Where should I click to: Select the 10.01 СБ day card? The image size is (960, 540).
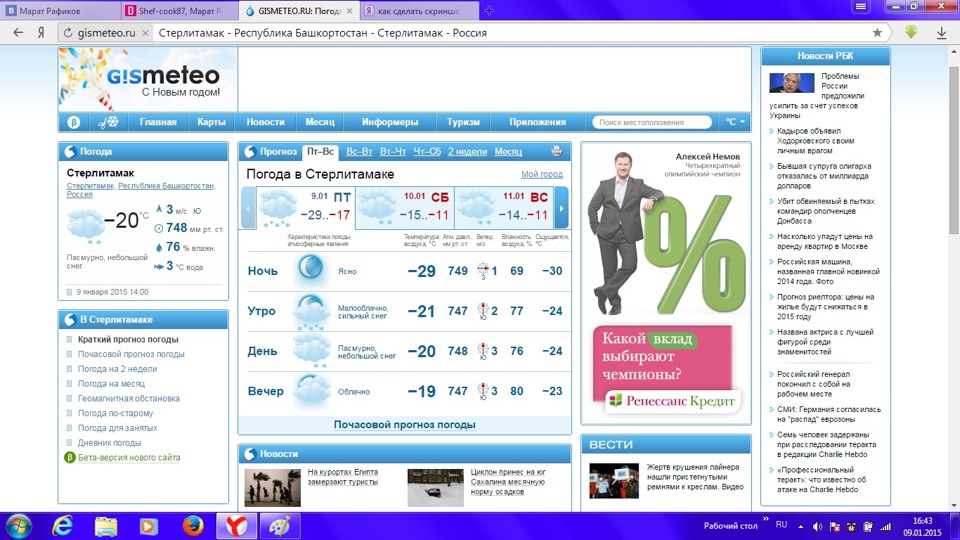[405, 208]
